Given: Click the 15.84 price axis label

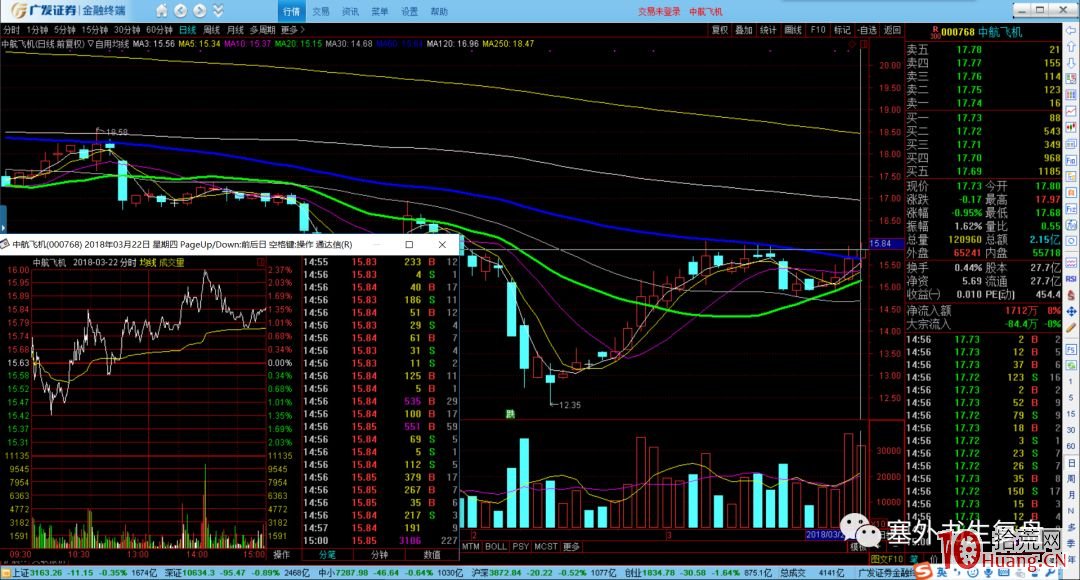Looking at the screenshot, I should [880, 244].
